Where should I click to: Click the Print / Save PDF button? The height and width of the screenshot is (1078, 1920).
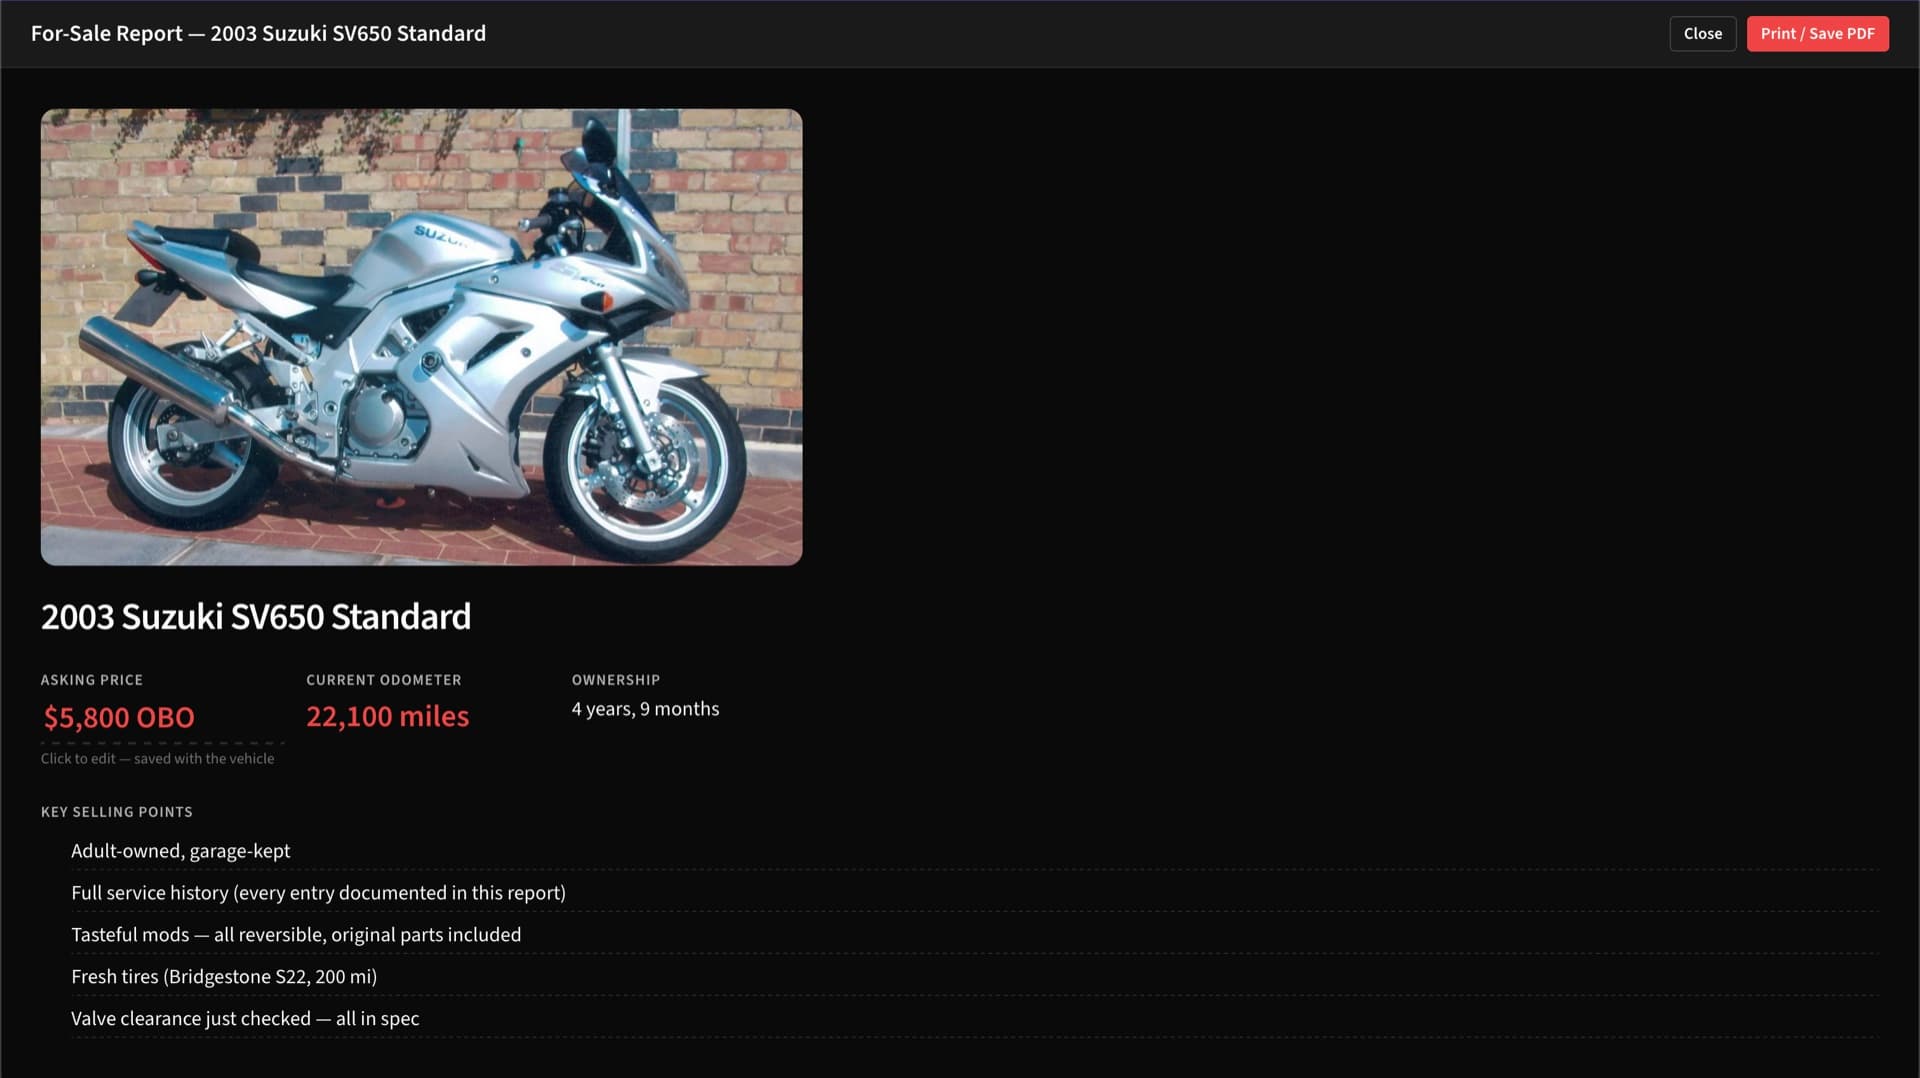pos(1817,34)
